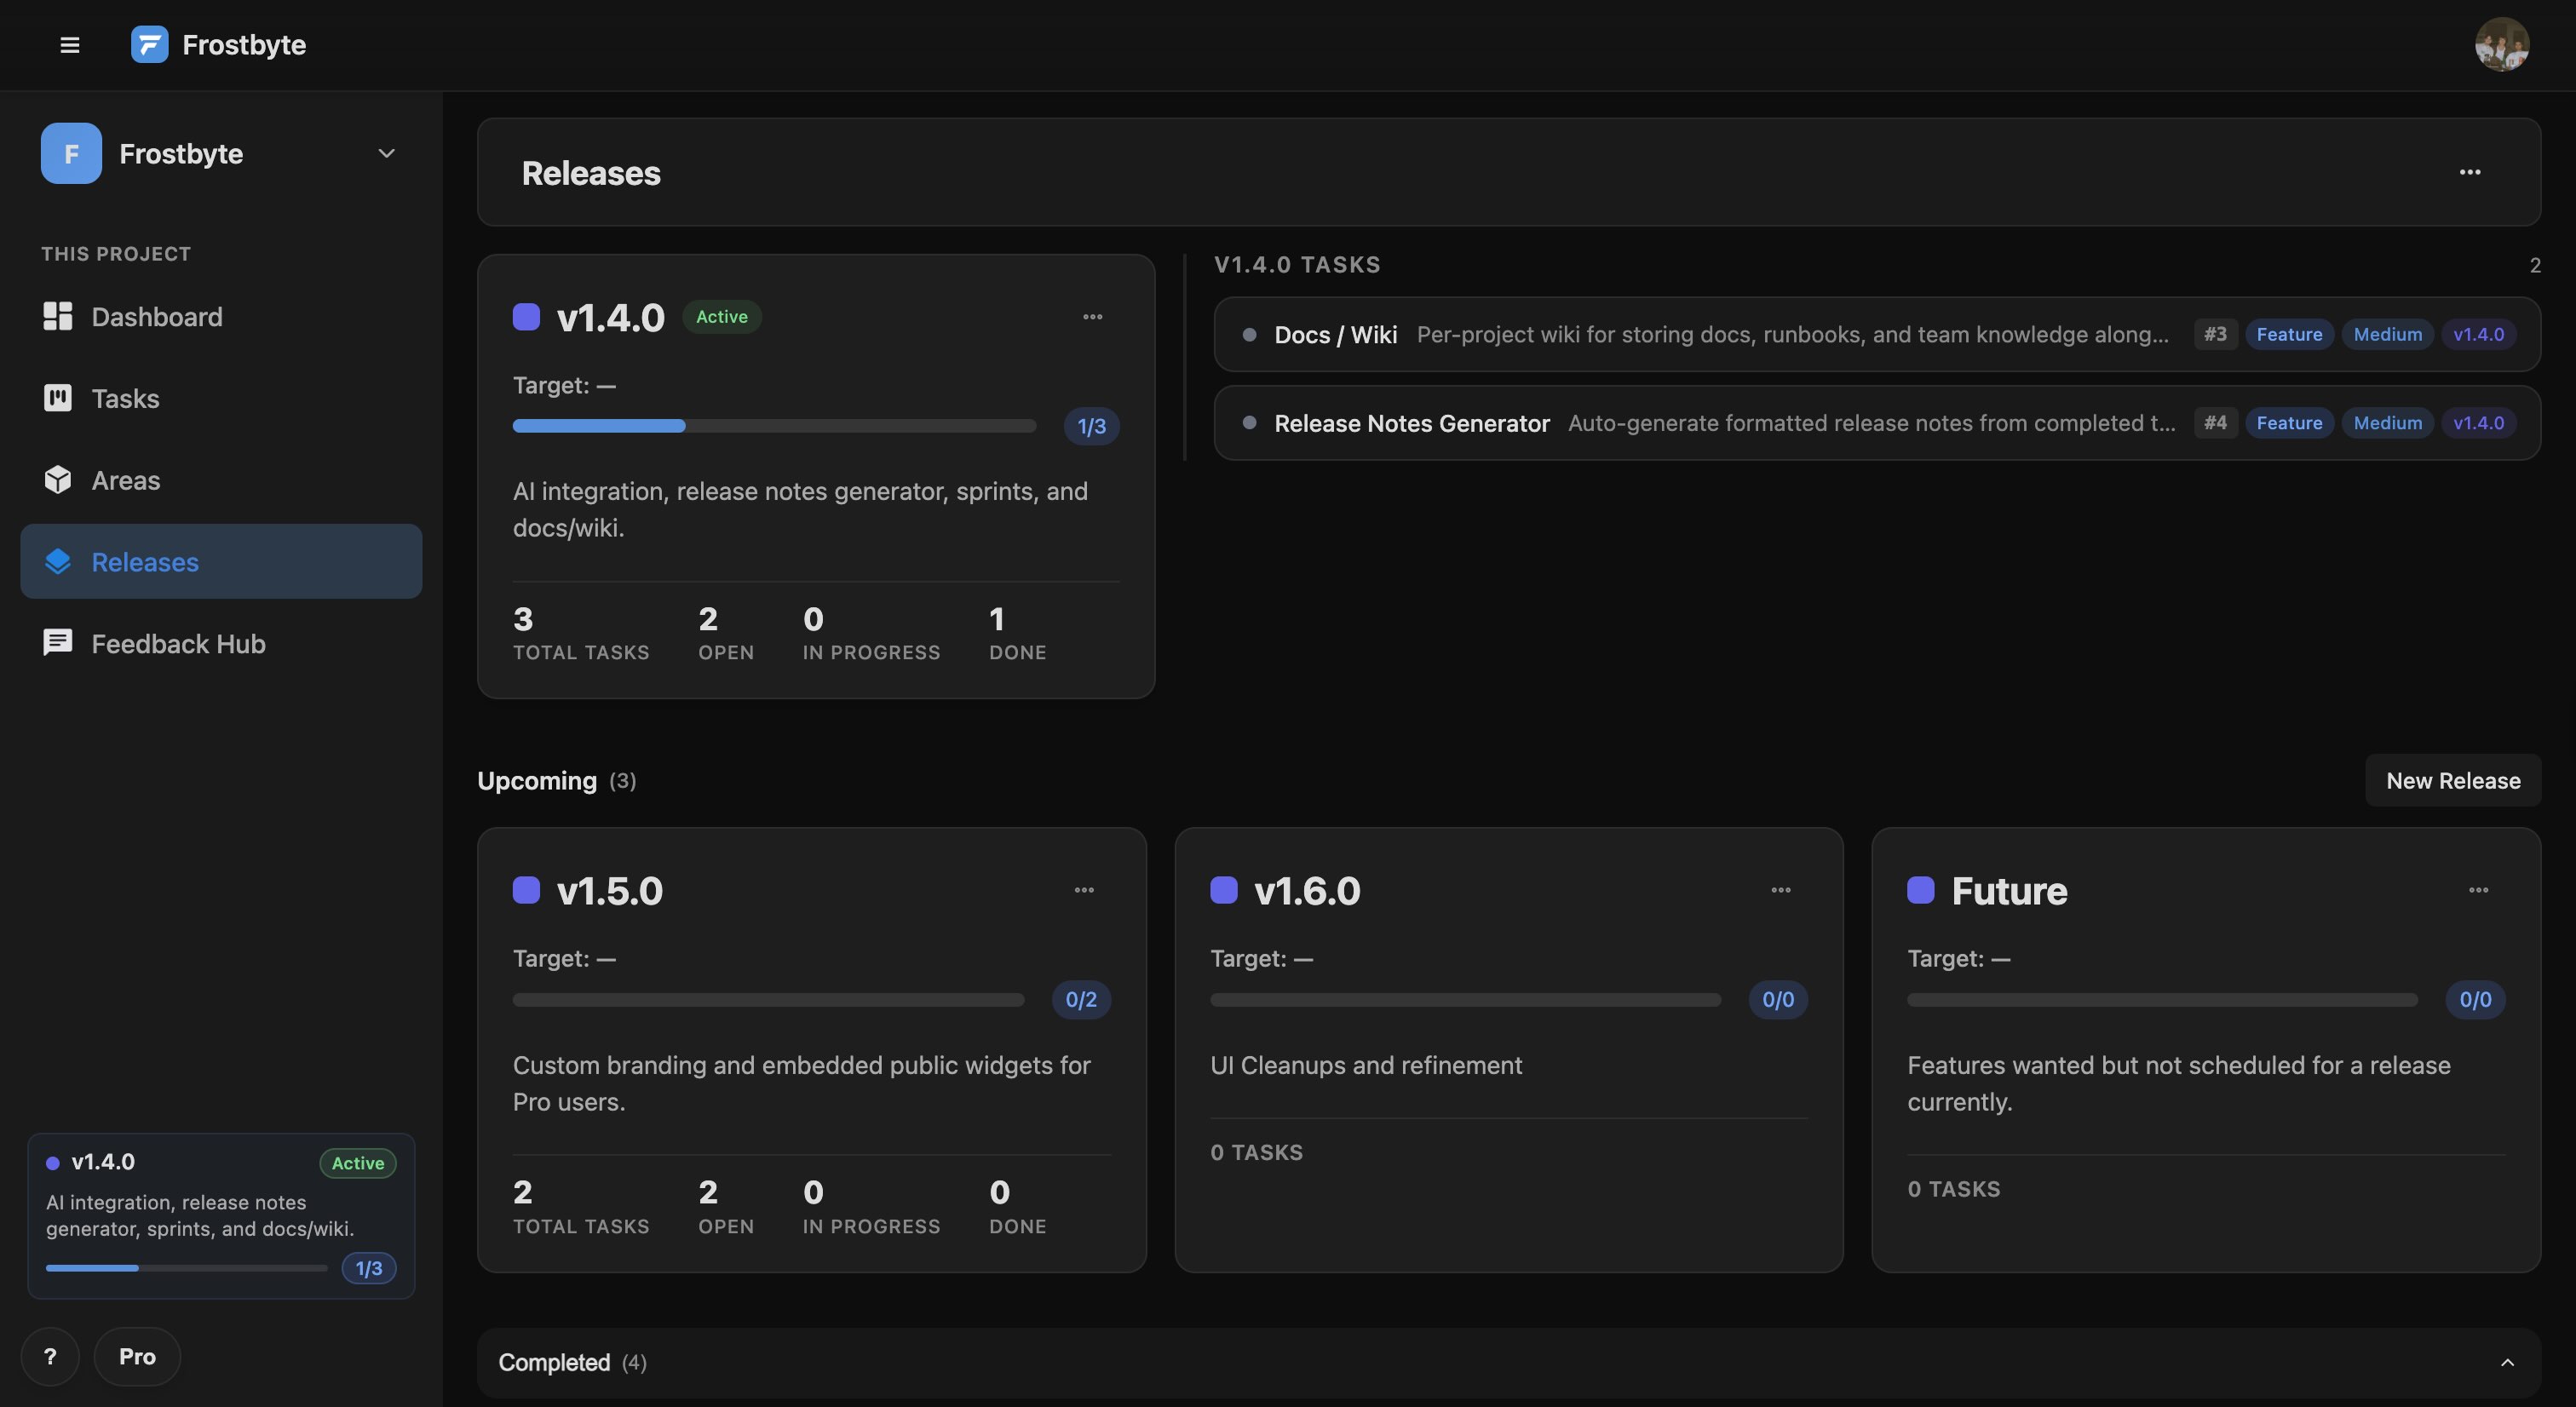This screenshot has height=1407, width=2576.
Task: Click the 0/2 progress badge on v1.5.0
Action: [1081, 1000]
